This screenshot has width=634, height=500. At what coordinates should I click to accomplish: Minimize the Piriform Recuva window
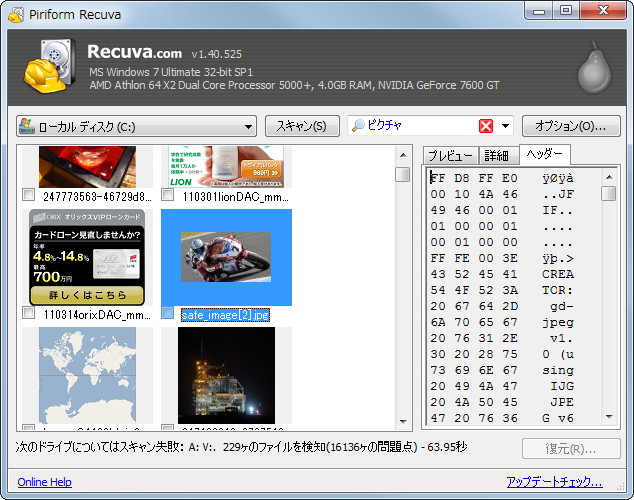tap(539, 11)
